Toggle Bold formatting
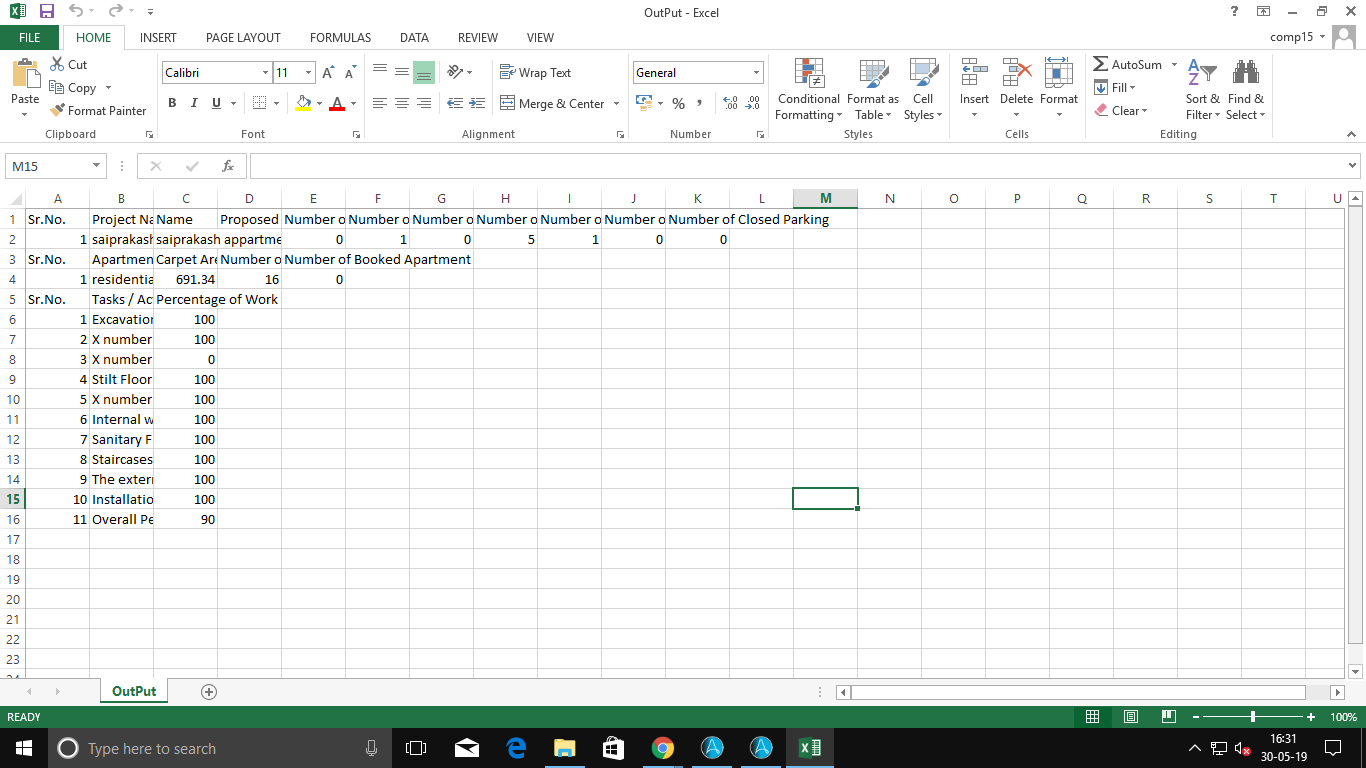Viewport: 1366px width, 768px height. 172,103
